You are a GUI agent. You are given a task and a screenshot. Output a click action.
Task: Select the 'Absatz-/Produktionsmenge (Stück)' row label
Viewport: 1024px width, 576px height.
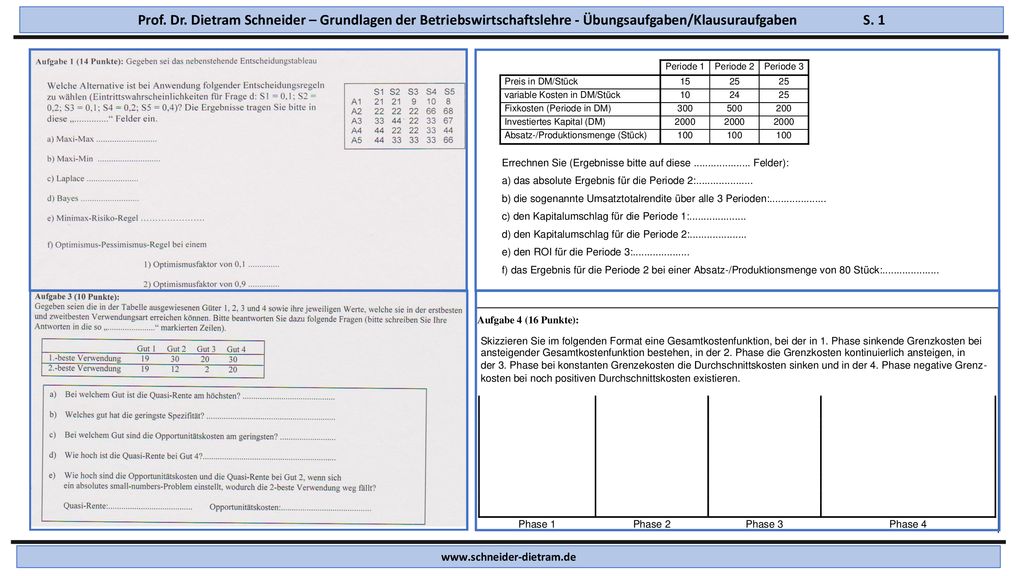click(x=575, y=135)
